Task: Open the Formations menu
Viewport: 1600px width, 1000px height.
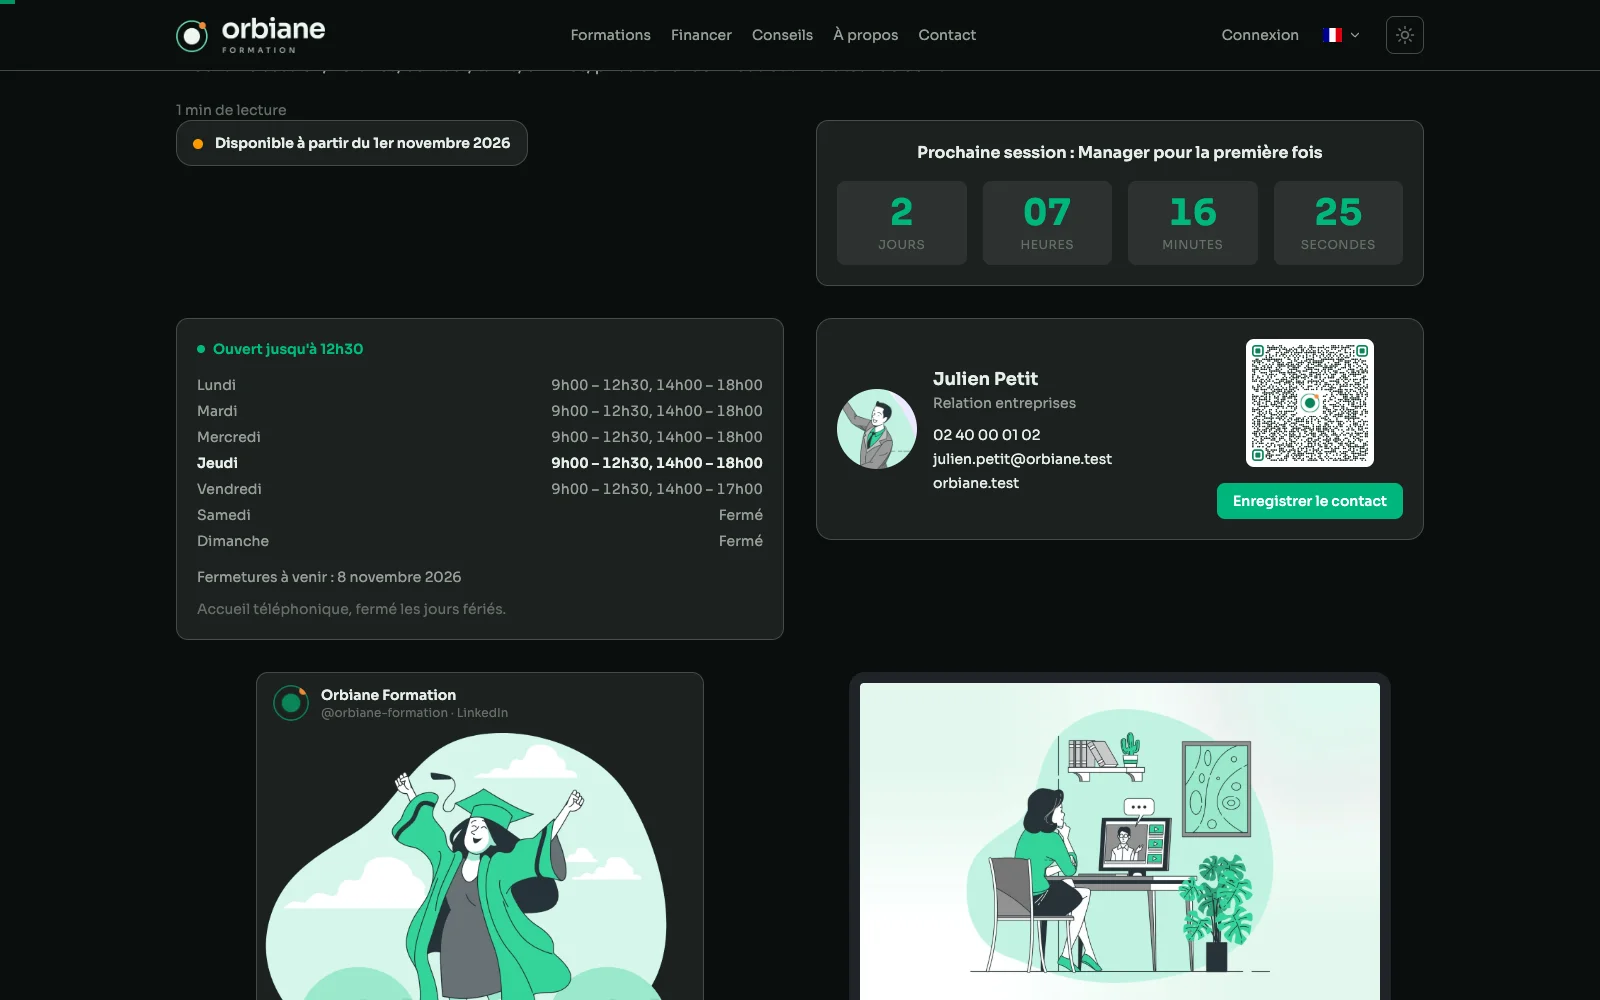Action: [610, 35]
